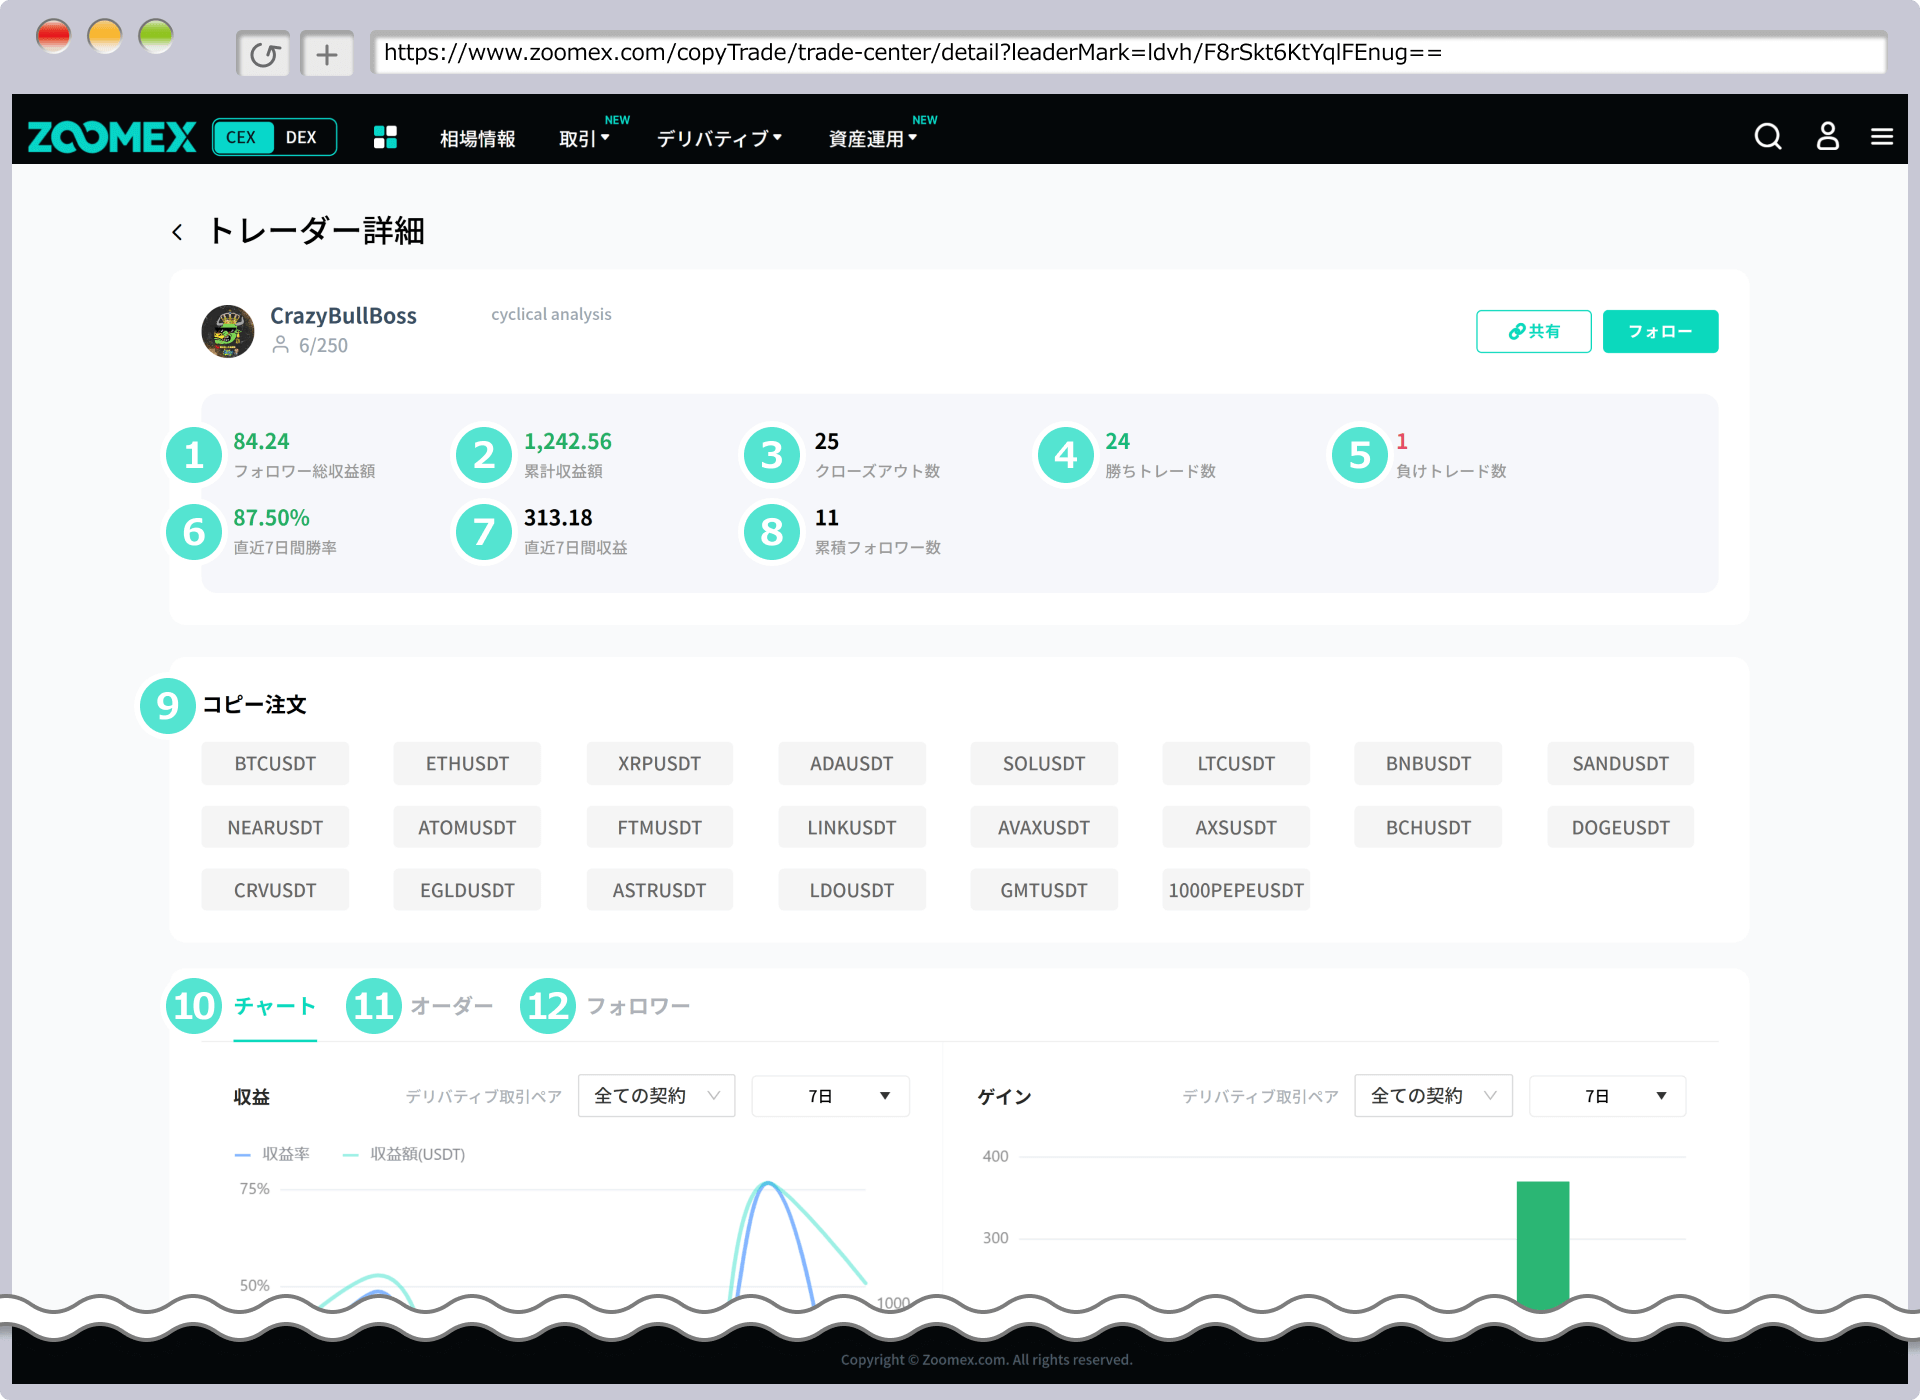Viewport: 1920px width, 1400px height.
Task: Click the yellow window minimize dot
Action: pos(105,36)
